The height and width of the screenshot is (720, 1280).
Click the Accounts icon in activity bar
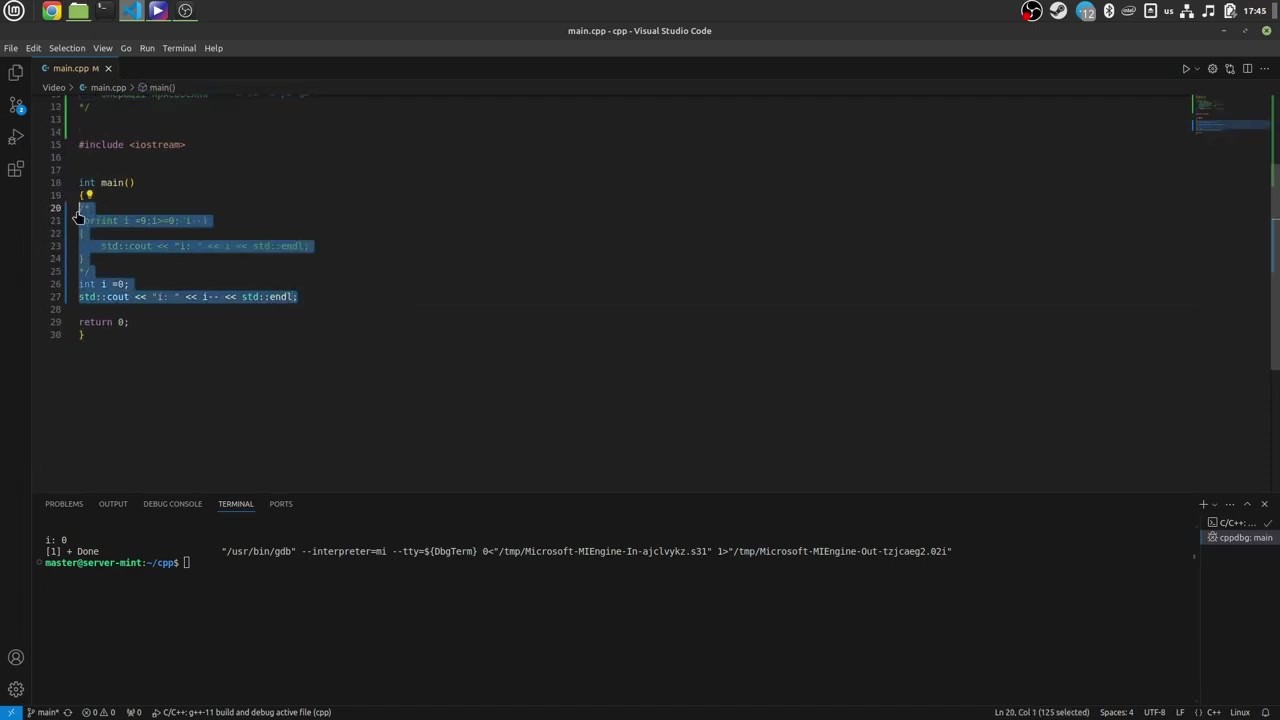[16, 657]
